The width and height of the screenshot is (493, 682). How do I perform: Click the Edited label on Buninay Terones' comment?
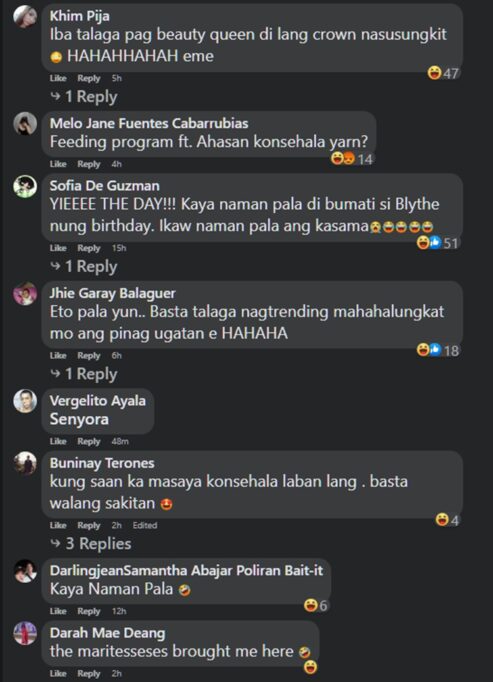coord(145,525)
